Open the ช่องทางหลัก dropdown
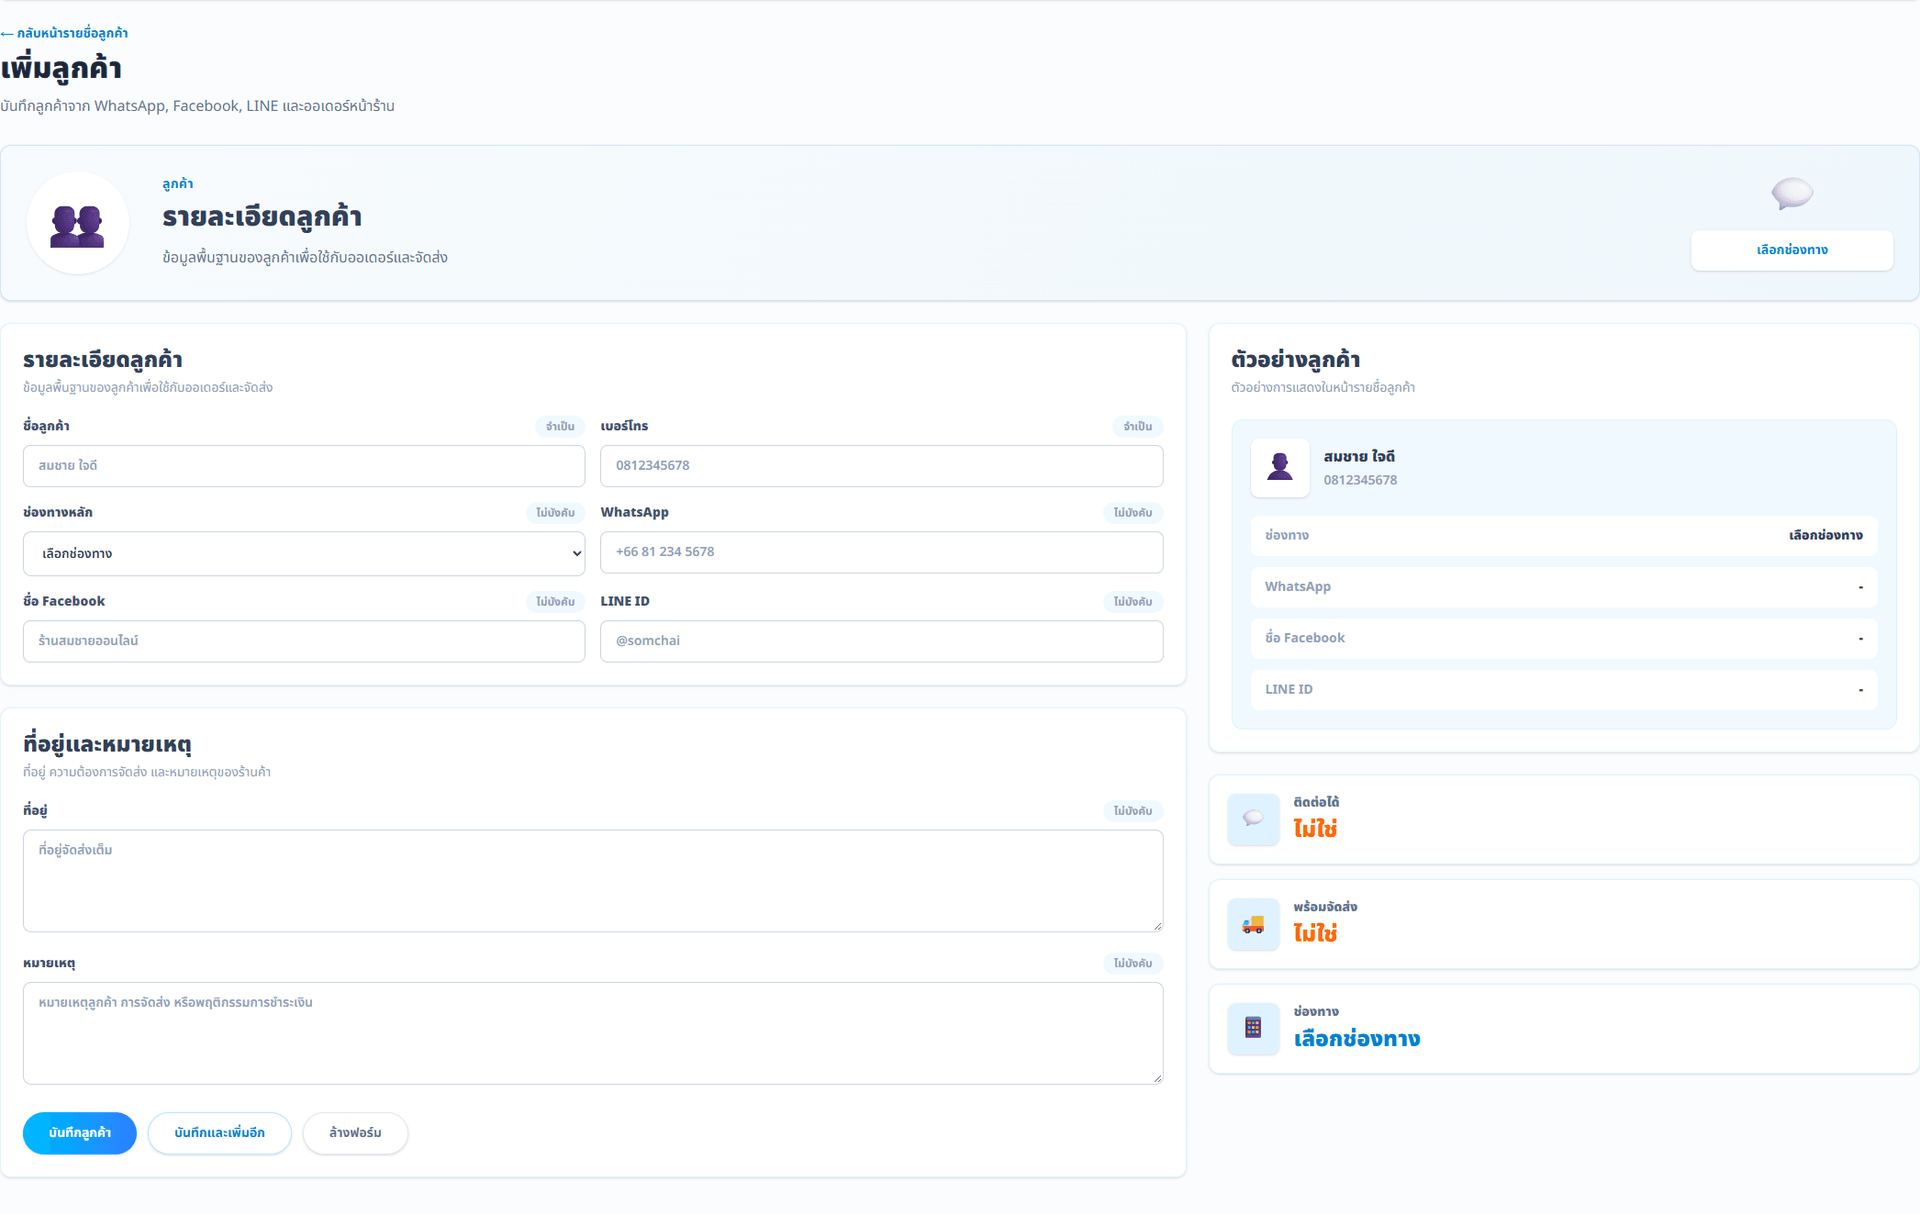Image resolution: width=1920 pixels, height=1214 pixels. click(304, 553)
